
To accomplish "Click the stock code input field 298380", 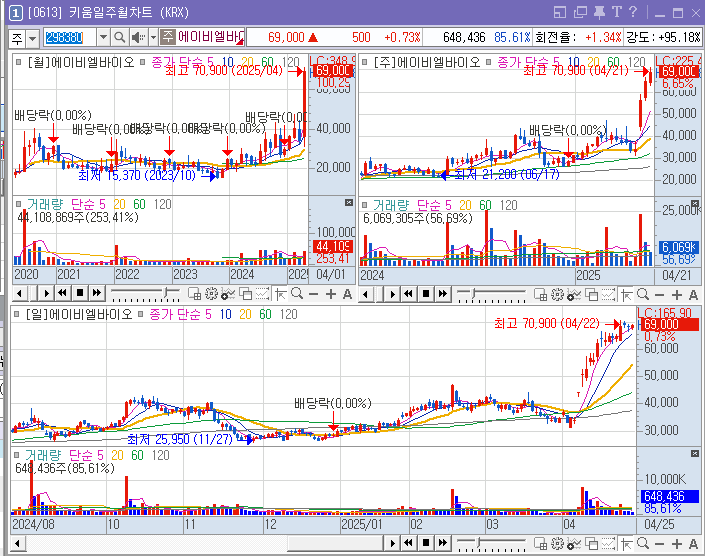I will point(70,37).
